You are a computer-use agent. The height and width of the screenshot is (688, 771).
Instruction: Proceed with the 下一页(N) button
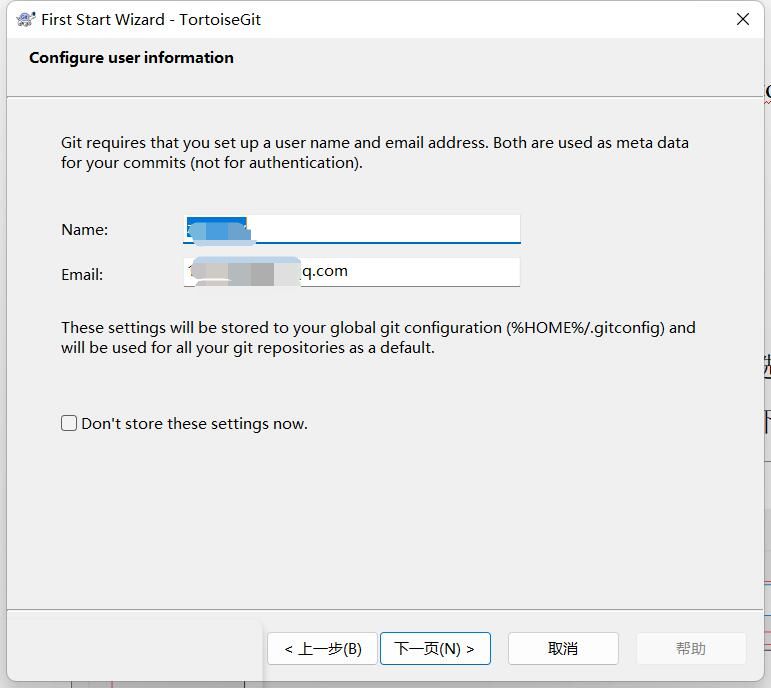click(435, 649)
